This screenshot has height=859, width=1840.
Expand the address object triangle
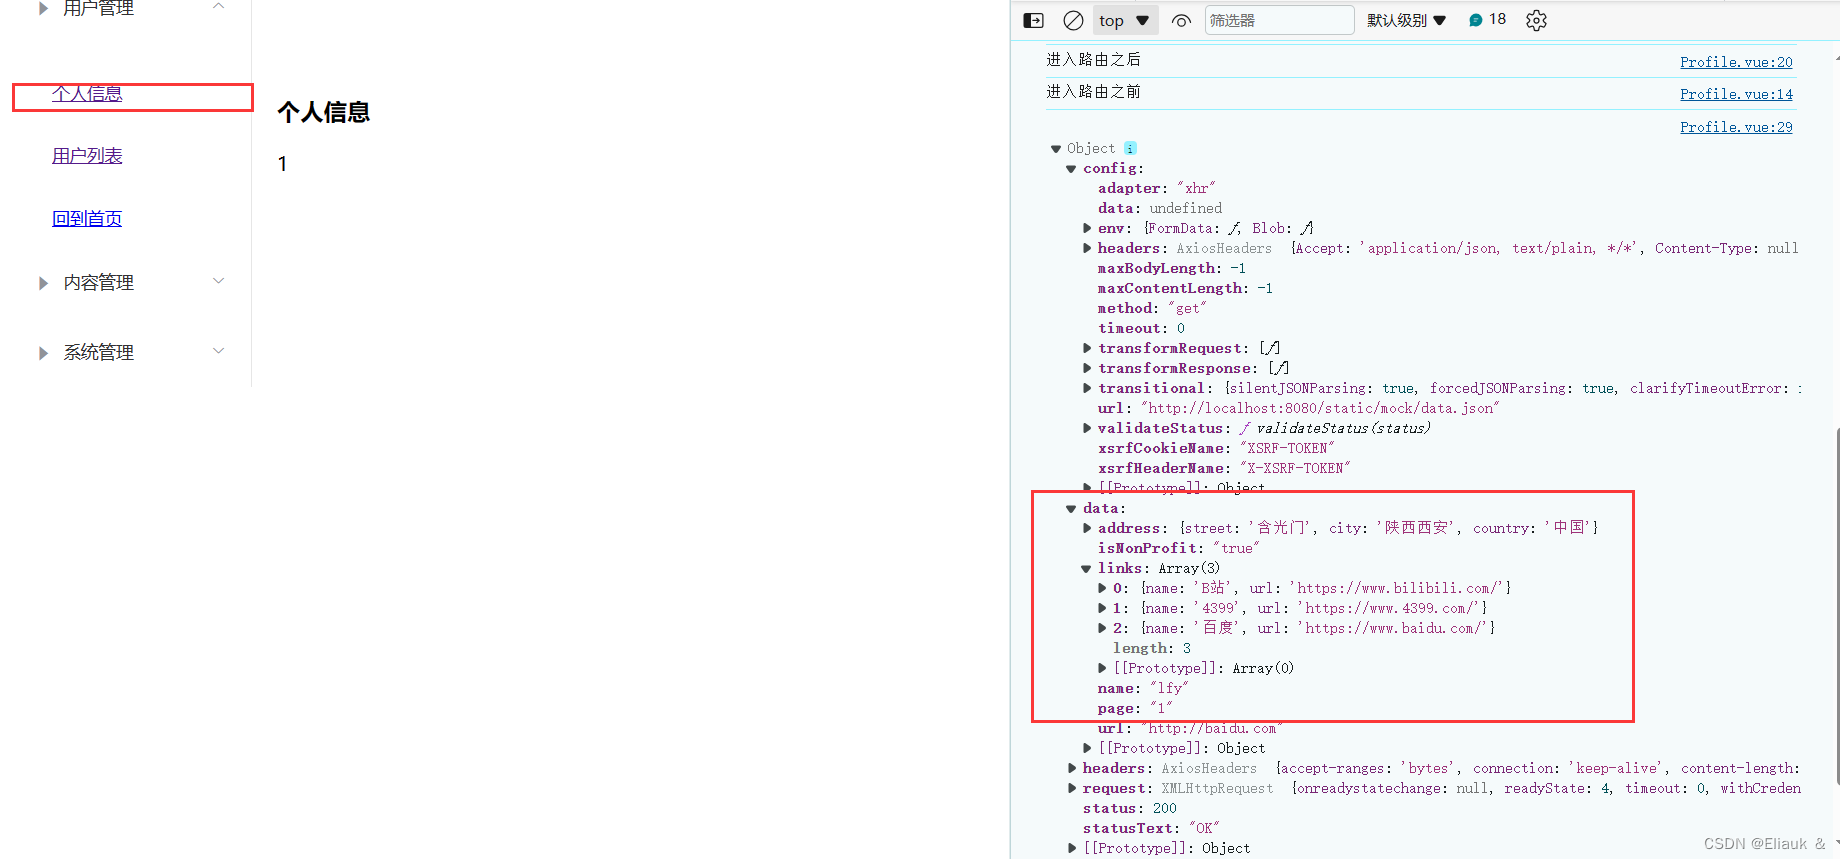click(1087, 528)
